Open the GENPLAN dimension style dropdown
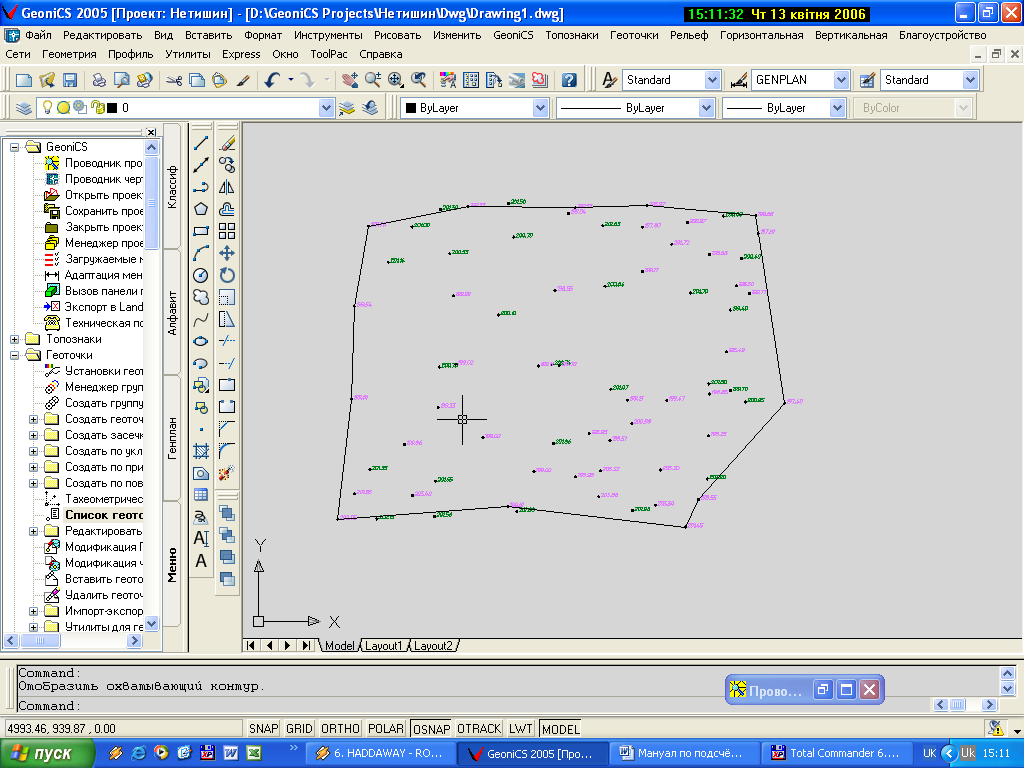Image resolution: width=1024 pixels, height=768 pixels. click(841, 80)
